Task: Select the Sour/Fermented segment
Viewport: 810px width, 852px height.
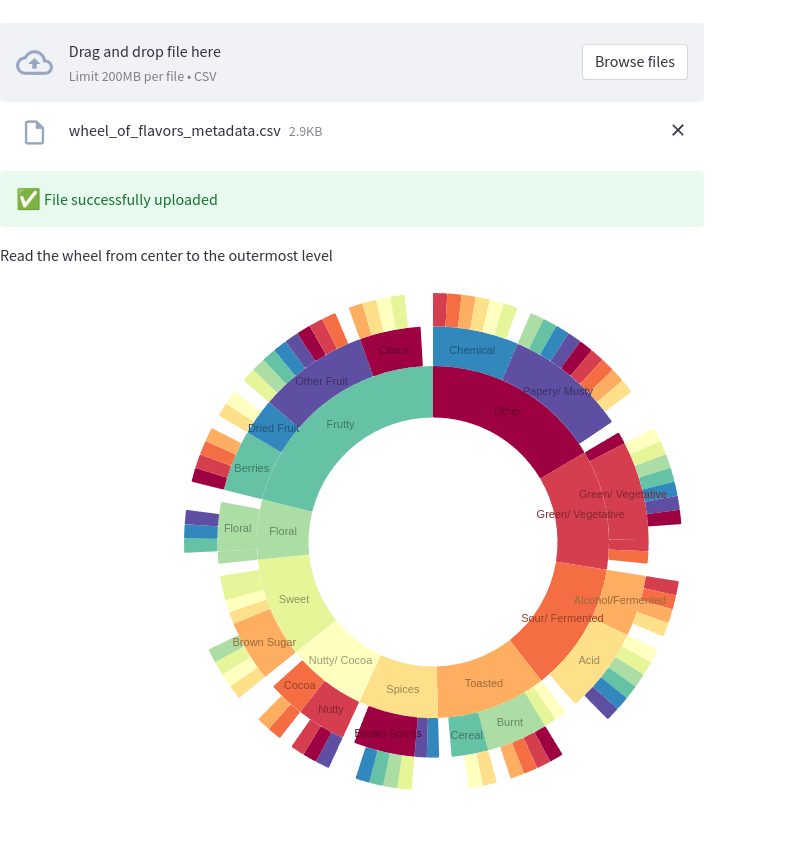Action: 561,618
